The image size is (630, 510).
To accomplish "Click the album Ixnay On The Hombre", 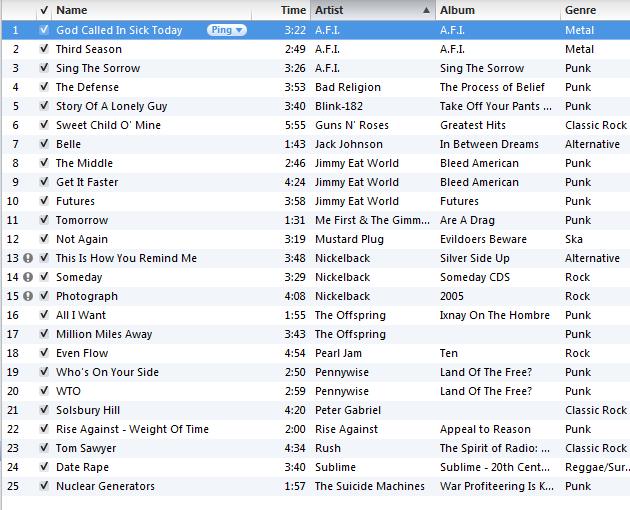I will click(x=495, y=315).
